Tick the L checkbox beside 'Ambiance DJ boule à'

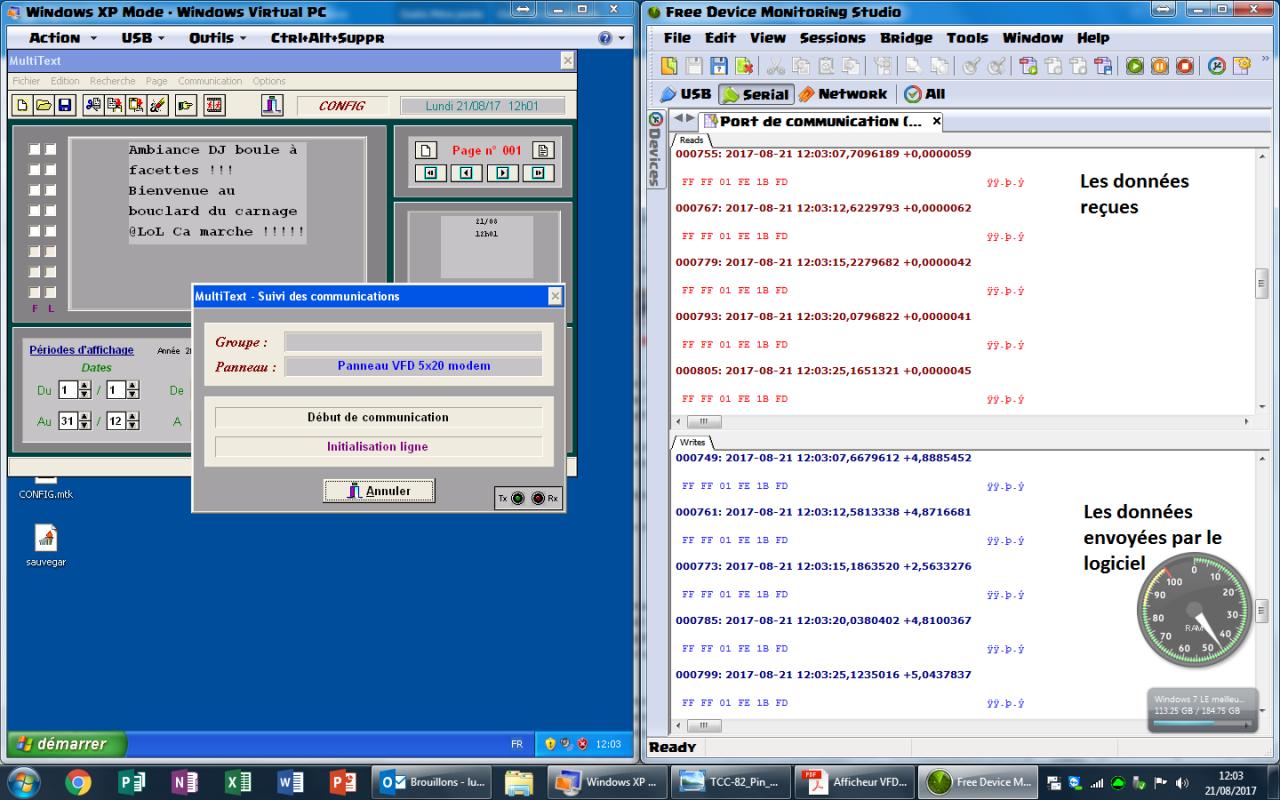click(x=50, y=149)
